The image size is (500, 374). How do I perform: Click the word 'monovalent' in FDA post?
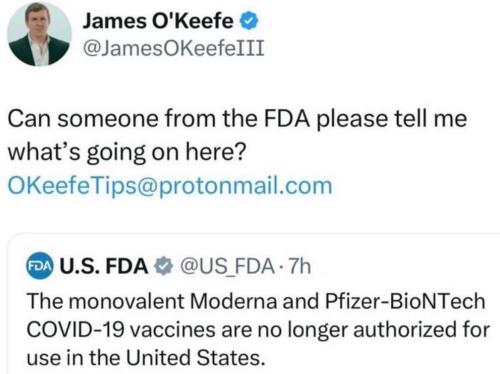[x=128, y=301]
